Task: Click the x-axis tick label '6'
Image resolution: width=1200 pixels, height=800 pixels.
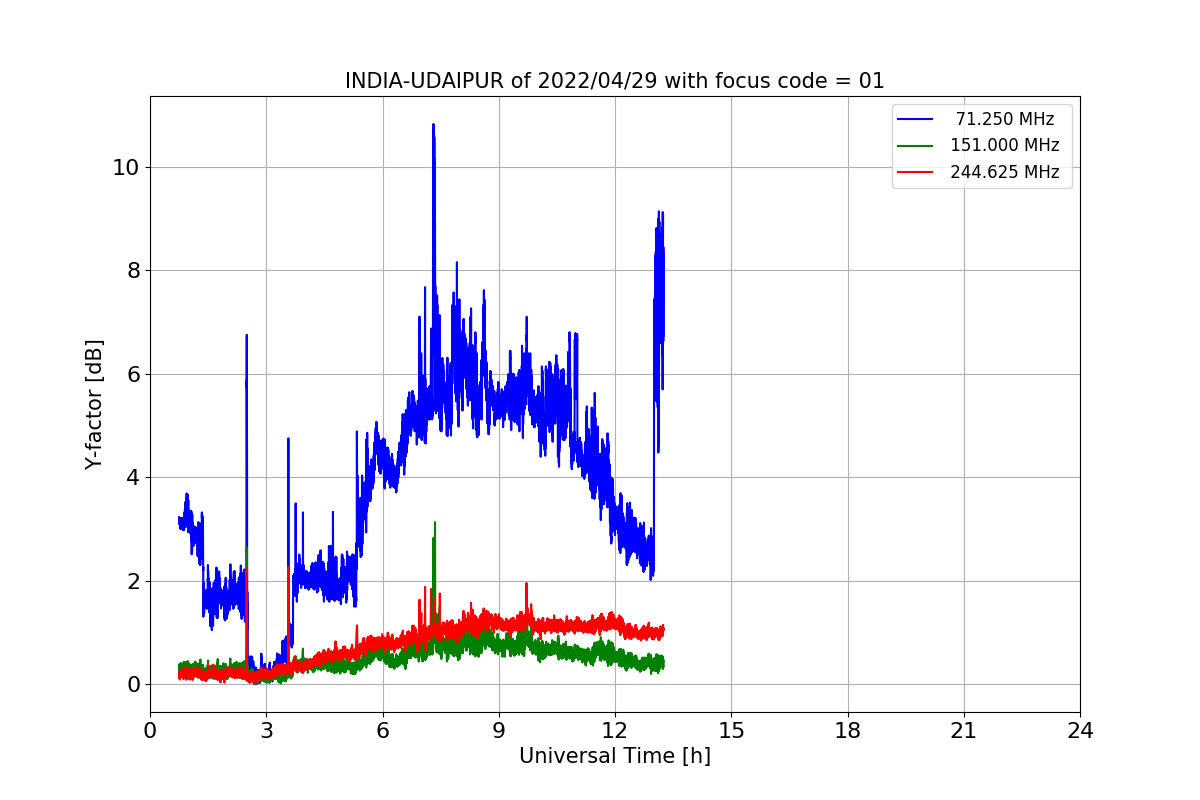Action: [382, 731]
